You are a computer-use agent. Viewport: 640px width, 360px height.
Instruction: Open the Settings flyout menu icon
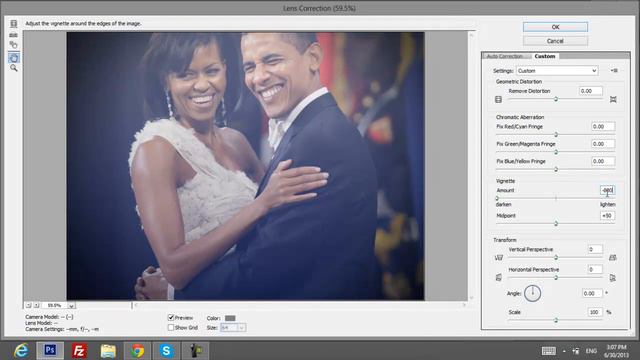[x=614, y=71]
